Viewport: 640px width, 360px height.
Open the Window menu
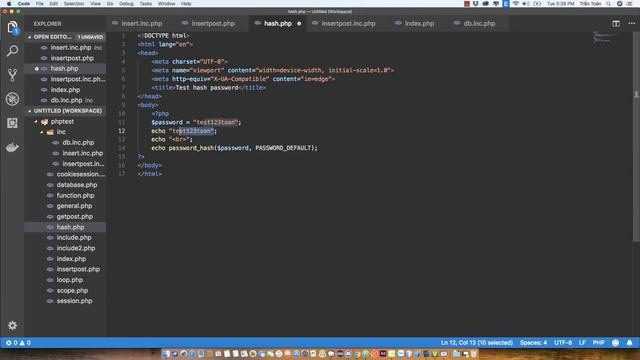tap(167, 4)
